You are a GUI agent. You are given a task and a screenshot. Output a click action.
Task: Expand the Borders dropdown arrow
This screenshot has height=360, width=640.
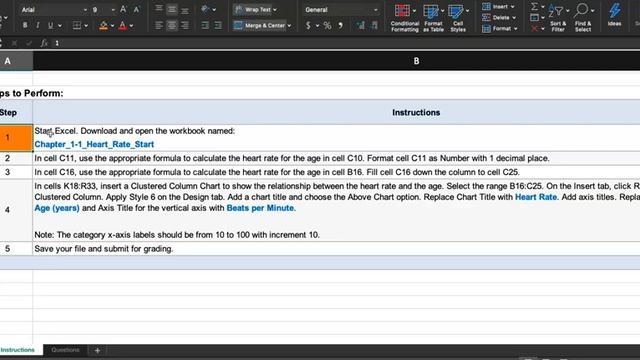tap(86, 26)
